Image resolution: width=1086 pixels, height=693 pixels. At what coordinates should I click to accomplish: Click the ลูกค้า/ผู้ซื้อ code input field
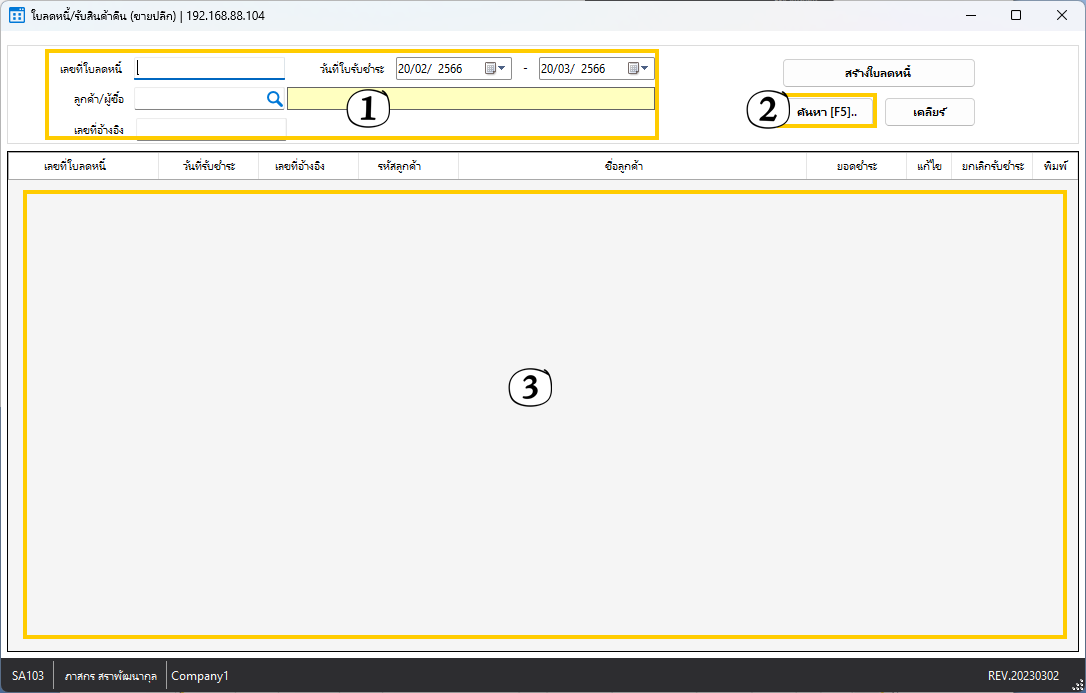pyautogui.click(x=198, y=98)
